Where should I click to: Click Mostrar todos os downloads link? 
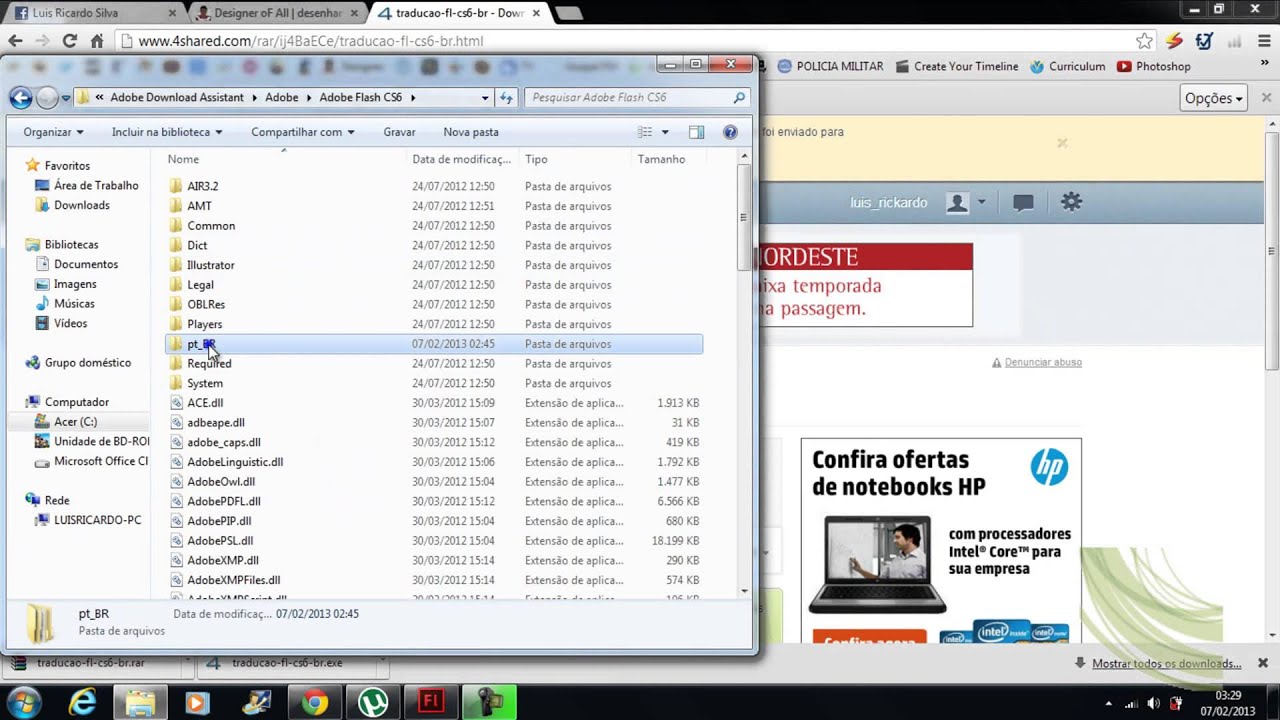pyautogui.click(x=1166, y=663)
